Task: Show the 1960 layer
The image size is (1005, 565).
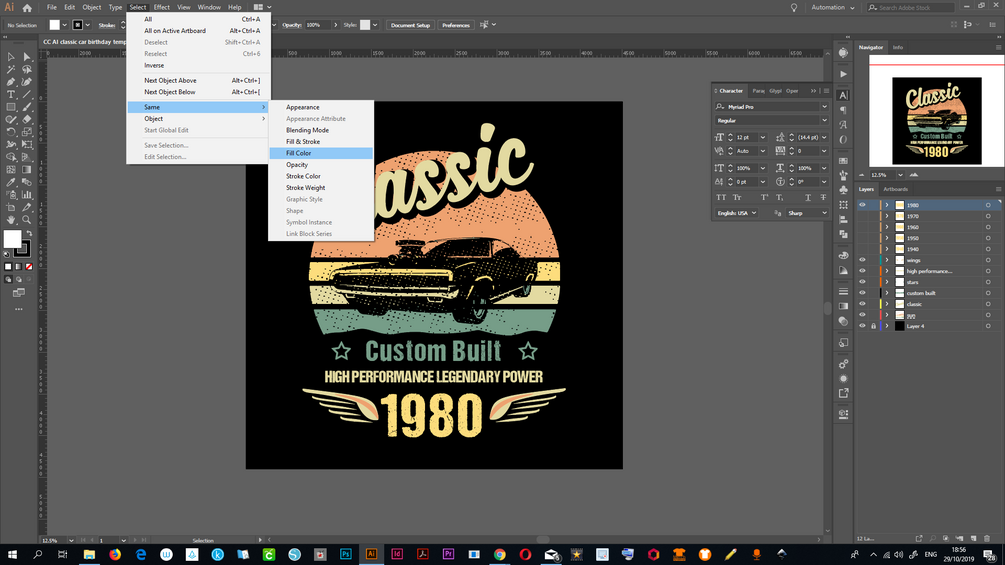Action: pyautogui.click(x=862, y=227)
